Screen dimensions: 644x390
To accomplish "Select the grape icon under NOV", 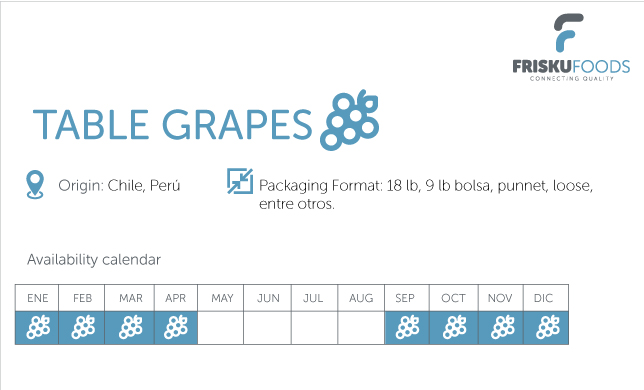I will tap(502, 327).
